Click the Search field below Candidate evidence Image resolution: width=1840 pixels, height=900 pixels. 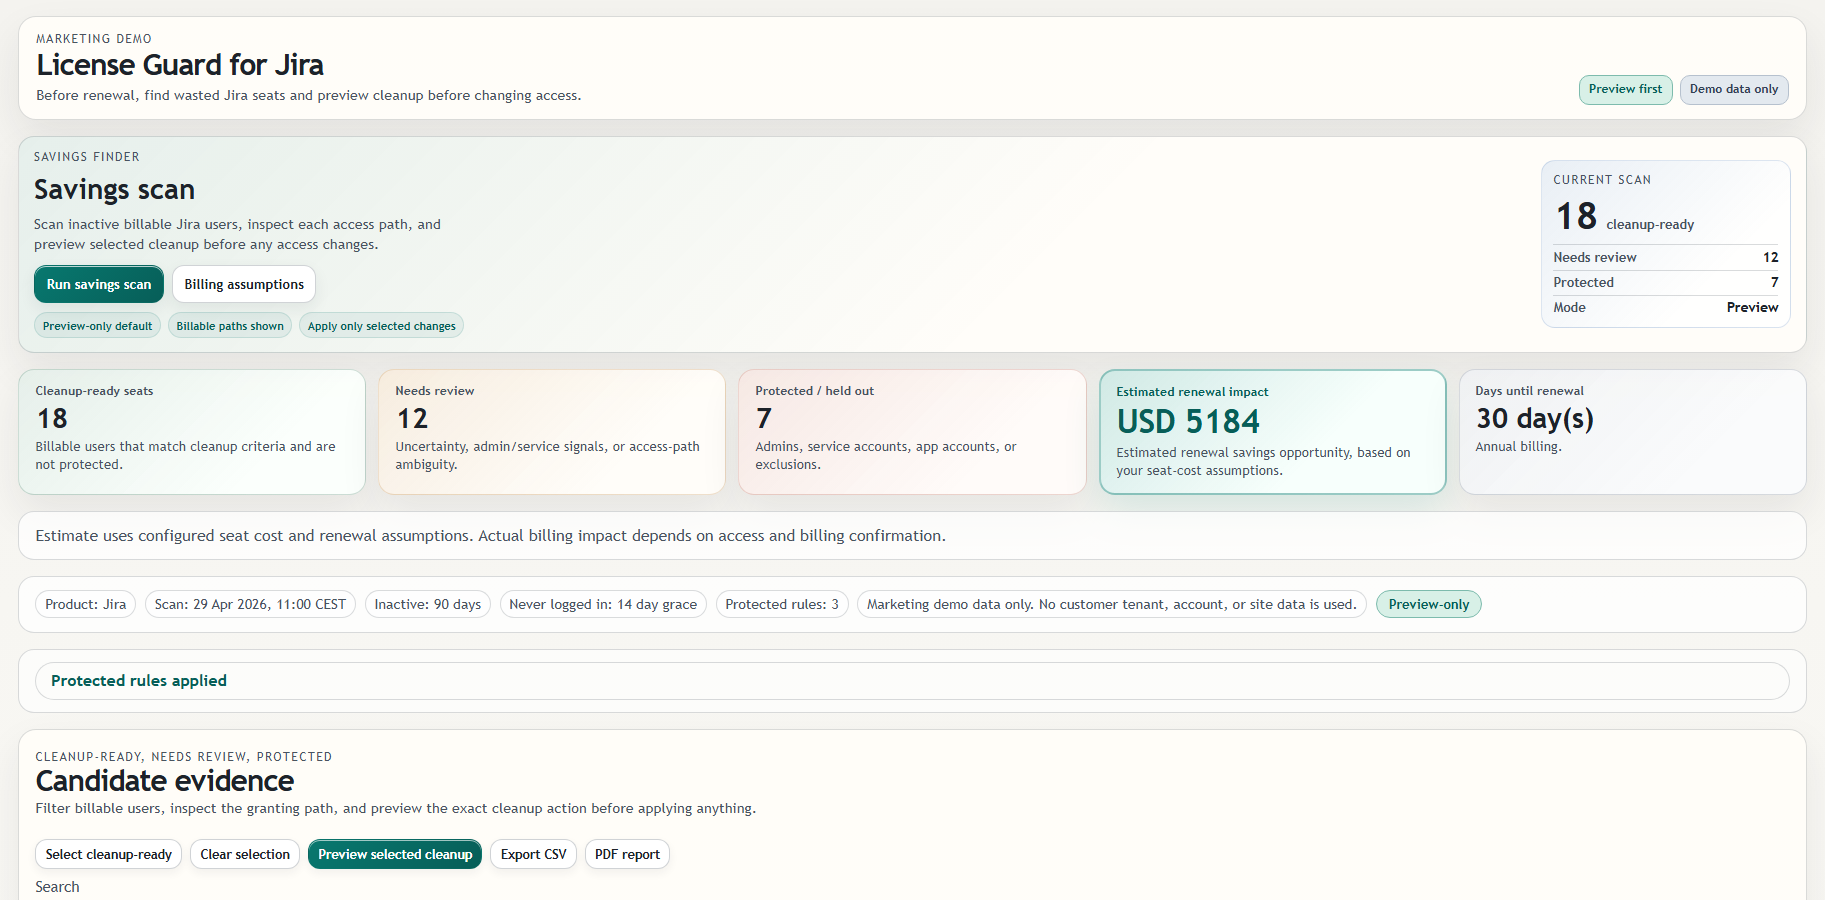(57, 887)
